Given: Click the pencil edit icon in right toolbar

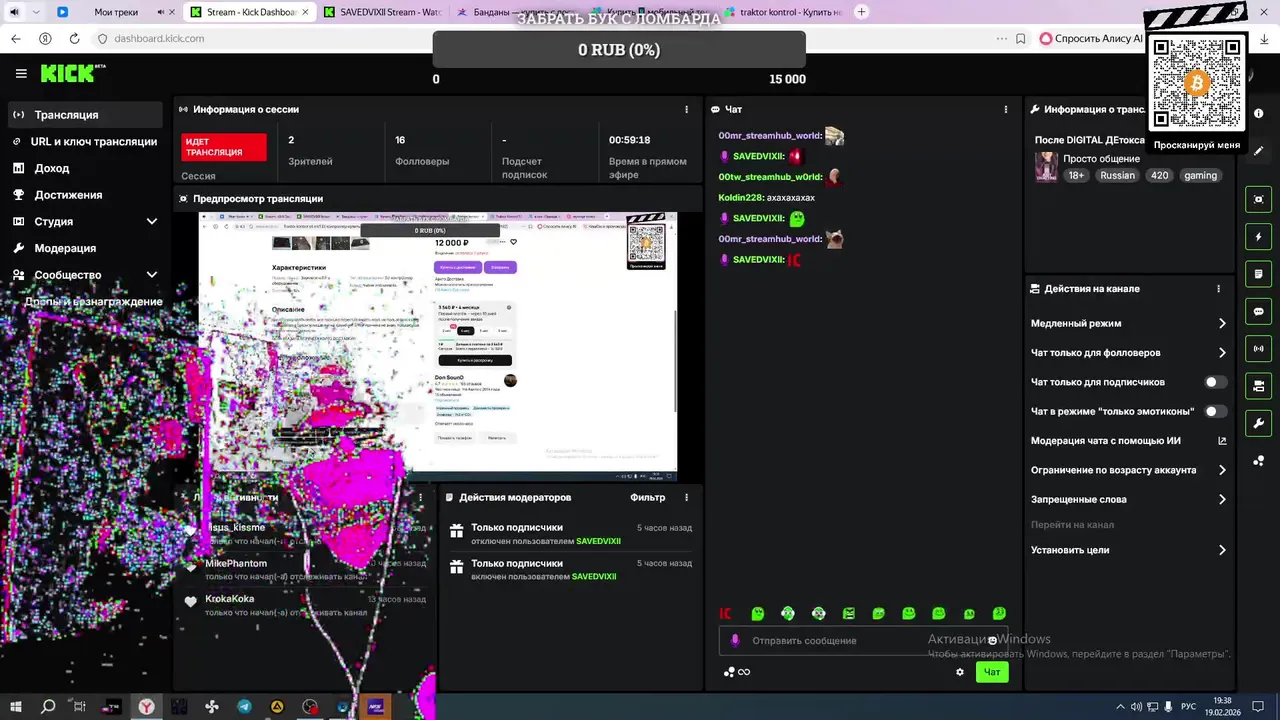Looking at the screenshot, I should [1258, 151].
